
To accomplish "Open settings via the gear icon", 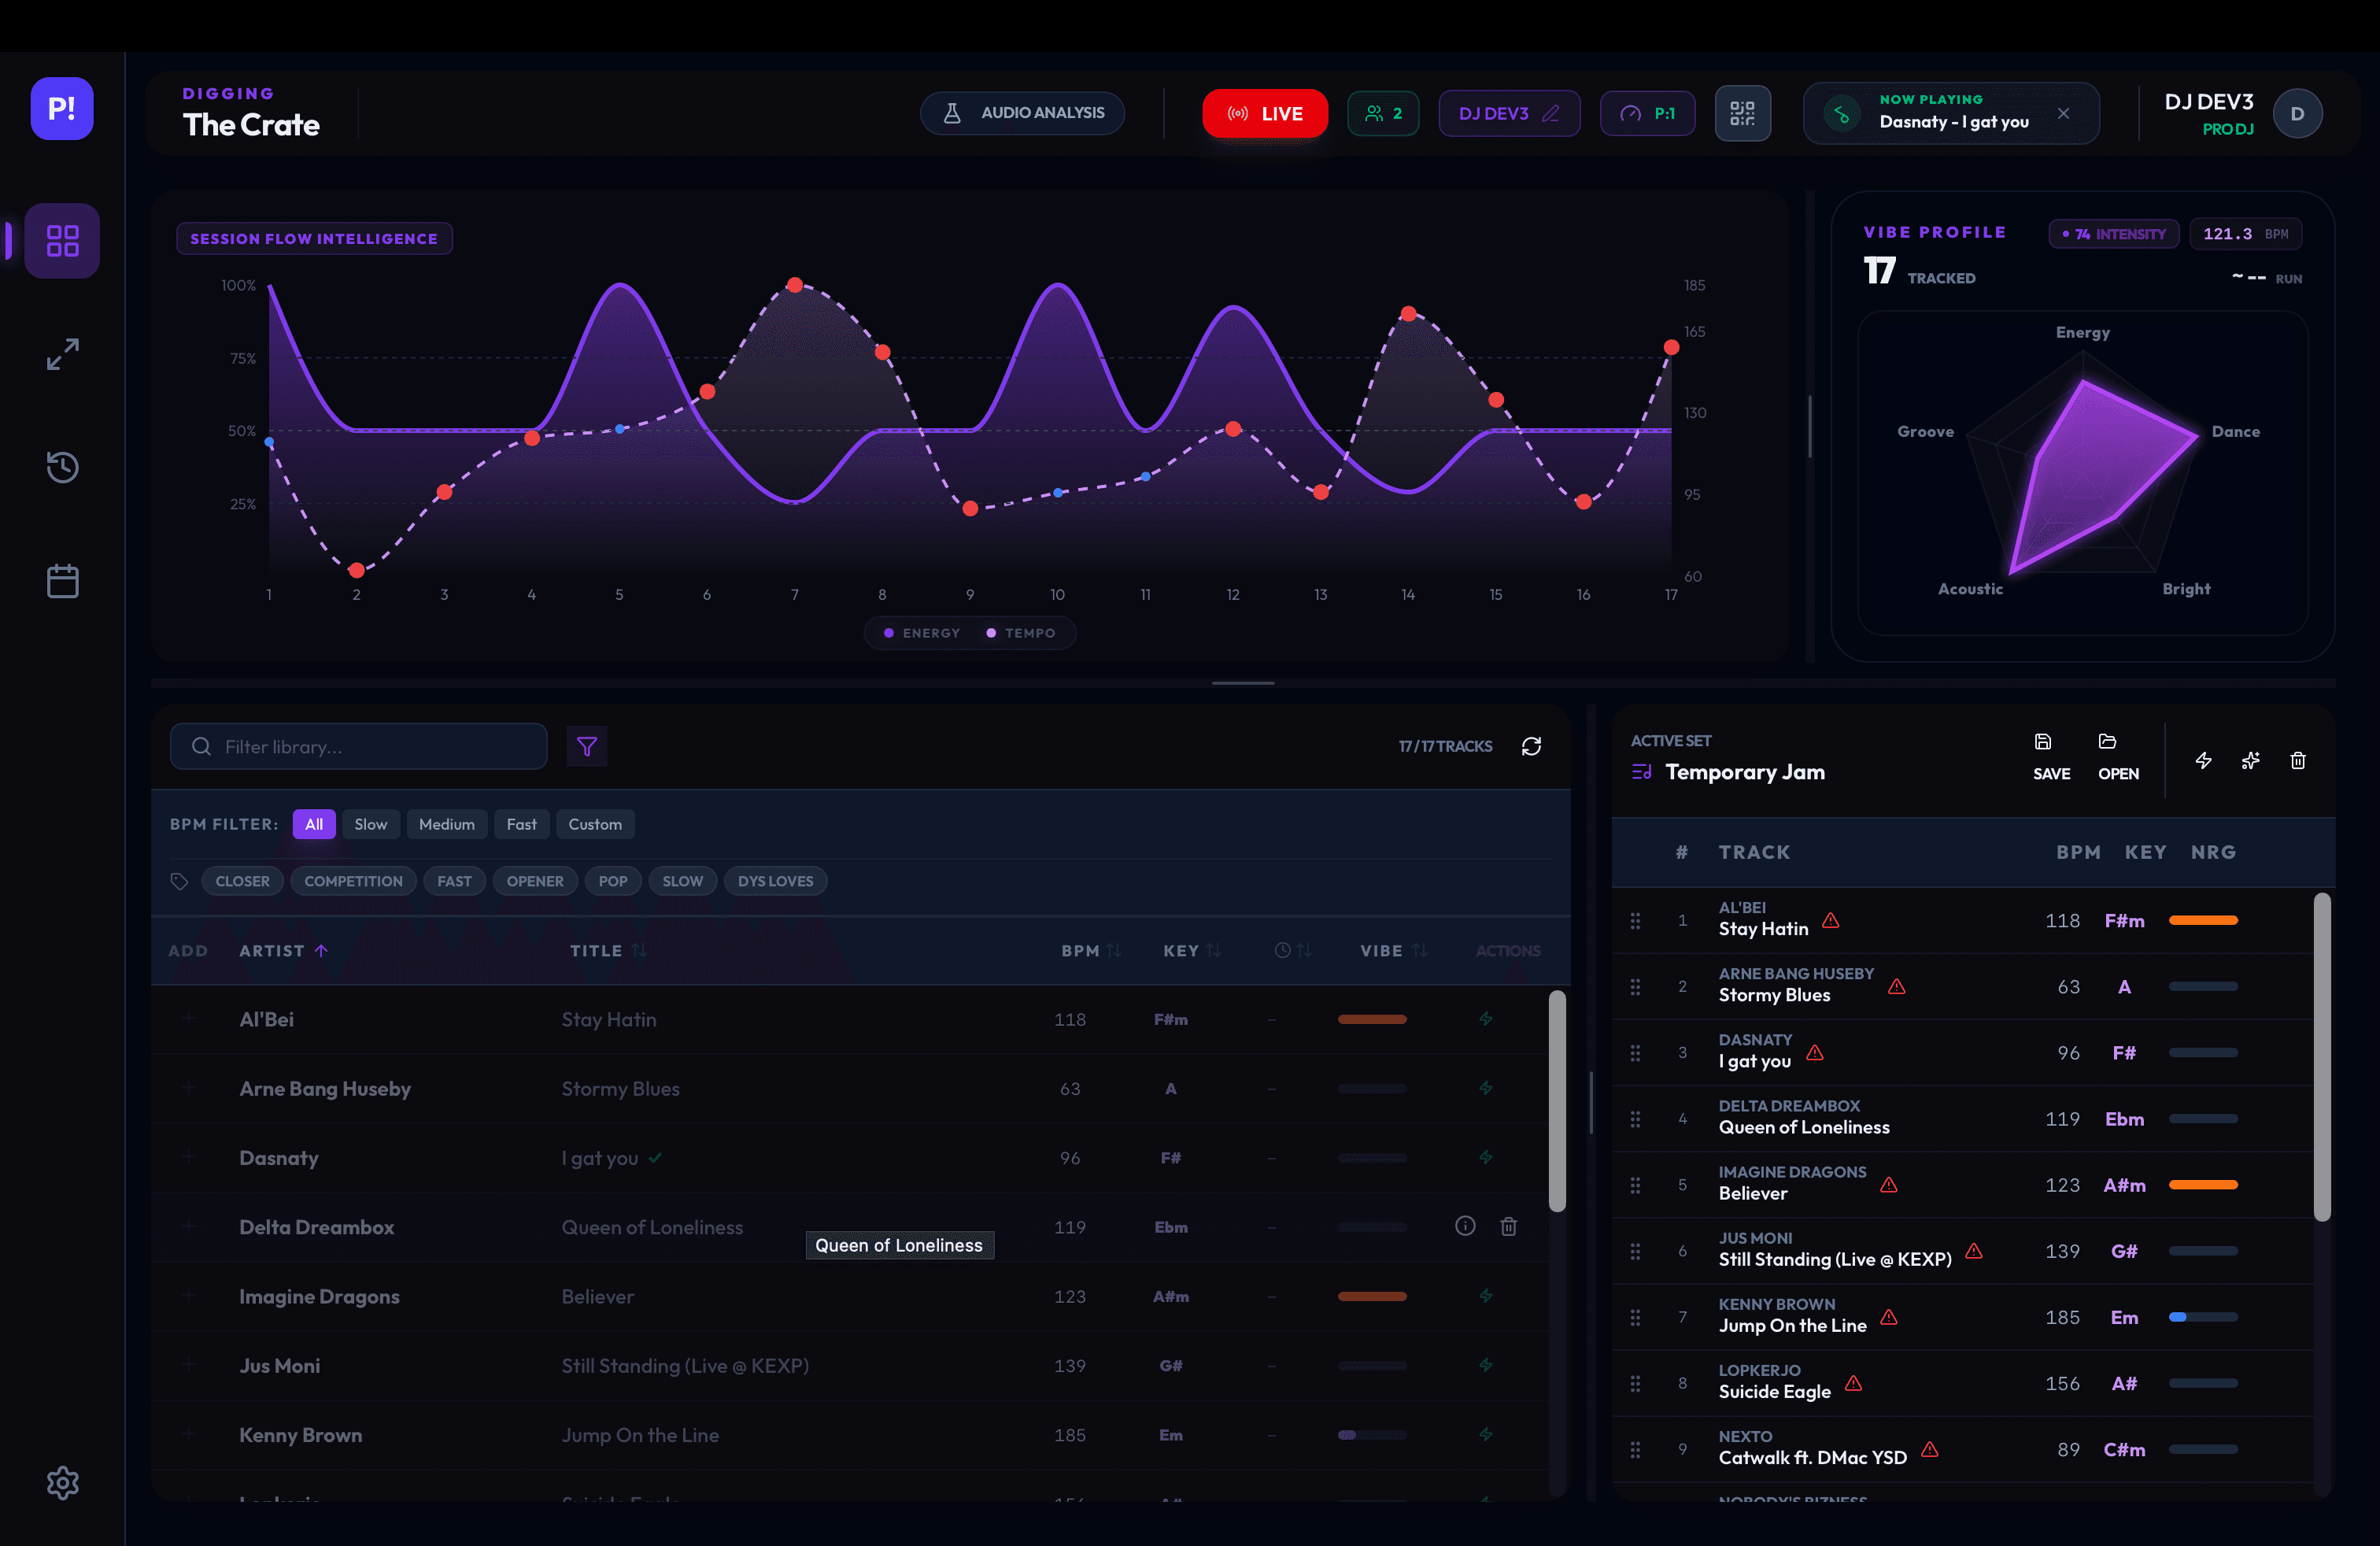I will [x=62, y=1483].
